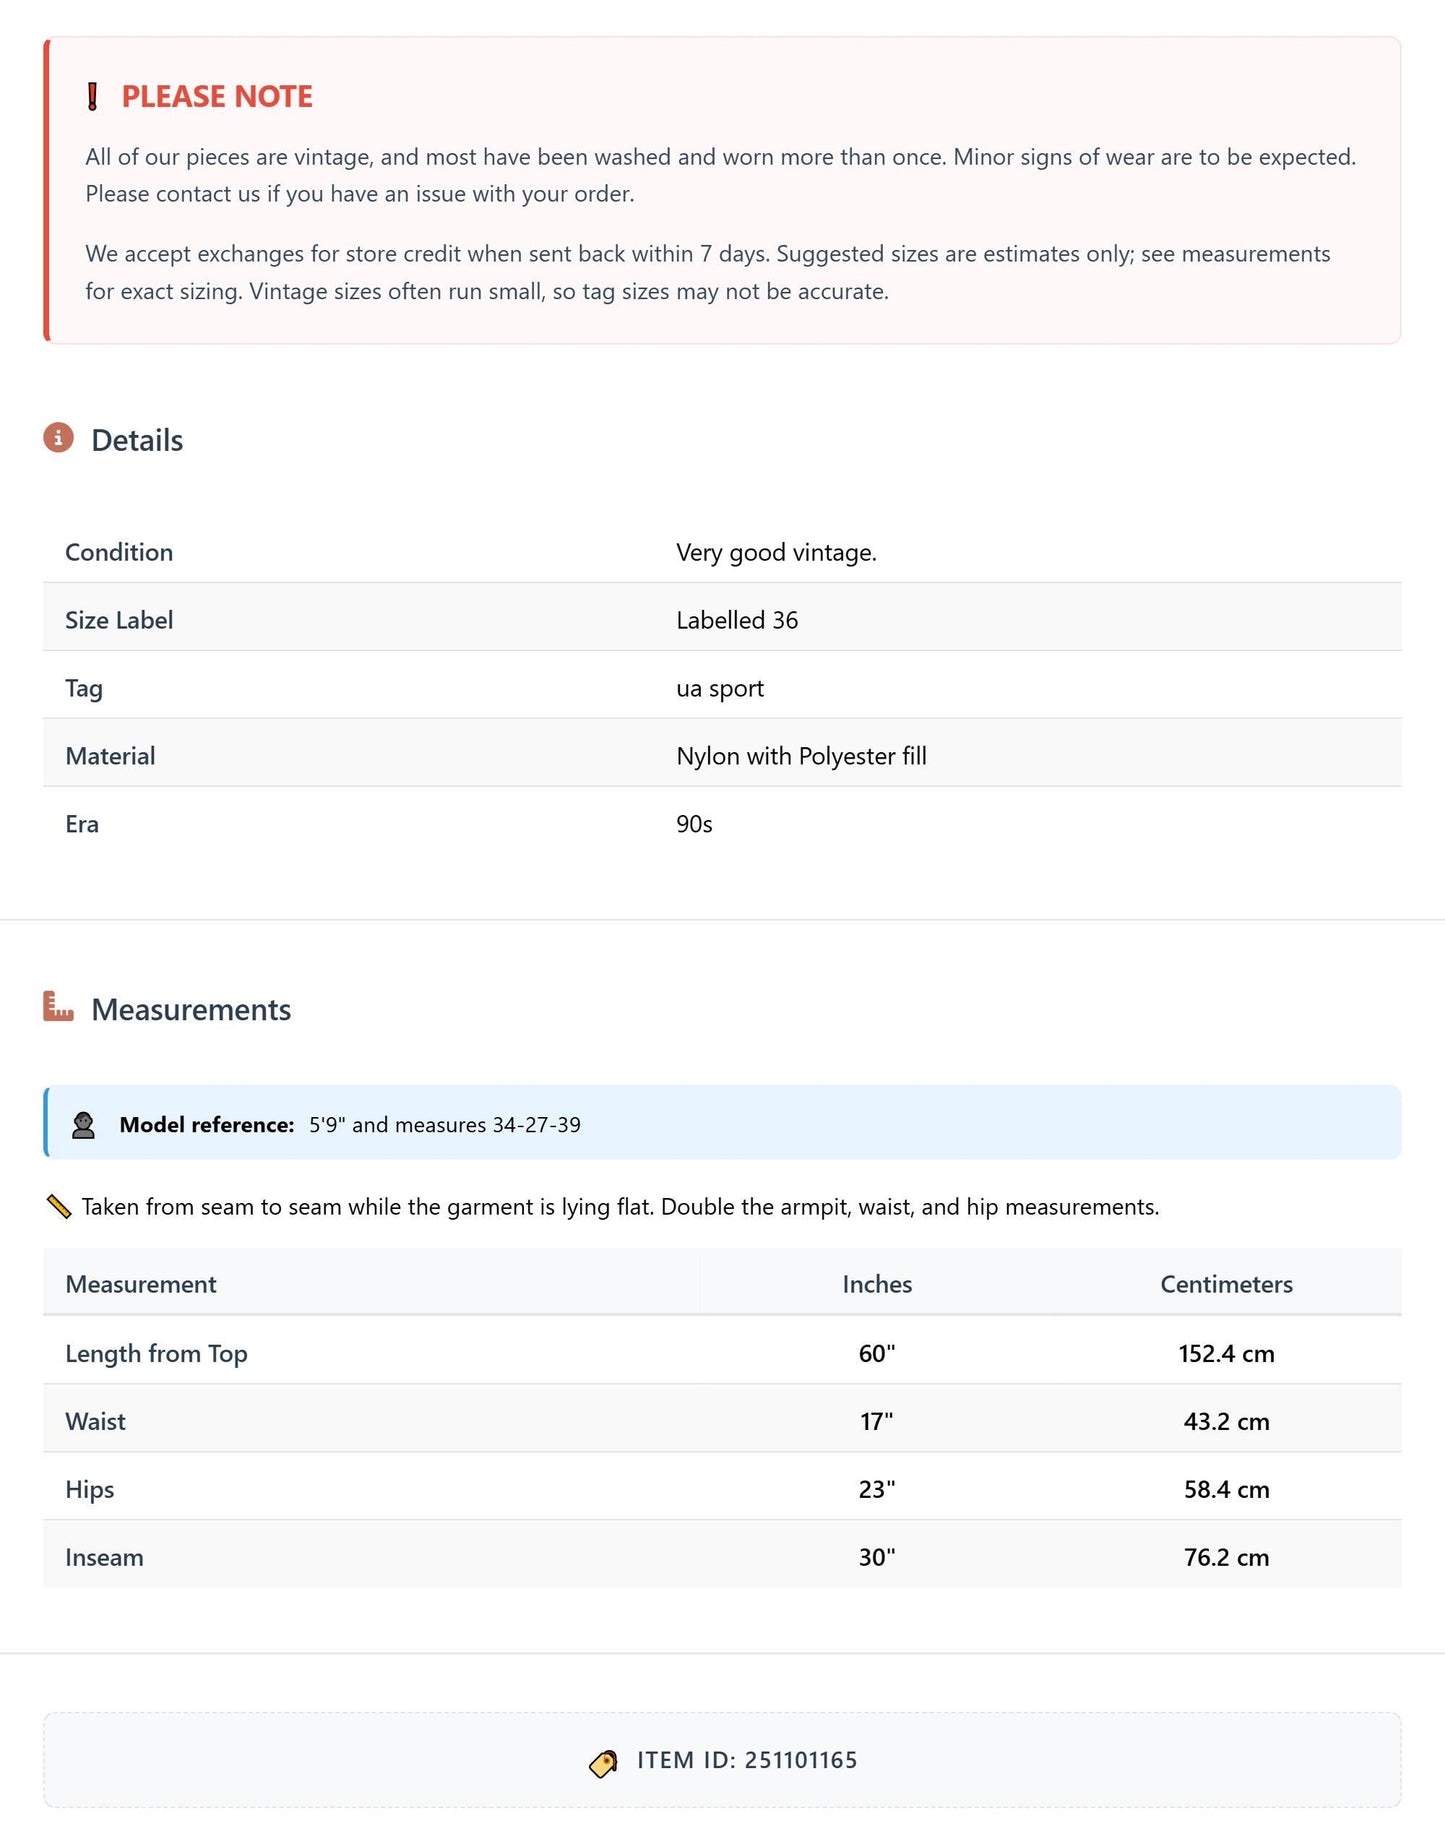Image resolution: width=1445 pixels, height=1844 pixels.
Task: Click the Hips 23" inches cell
Action: tap(877, 1490)
